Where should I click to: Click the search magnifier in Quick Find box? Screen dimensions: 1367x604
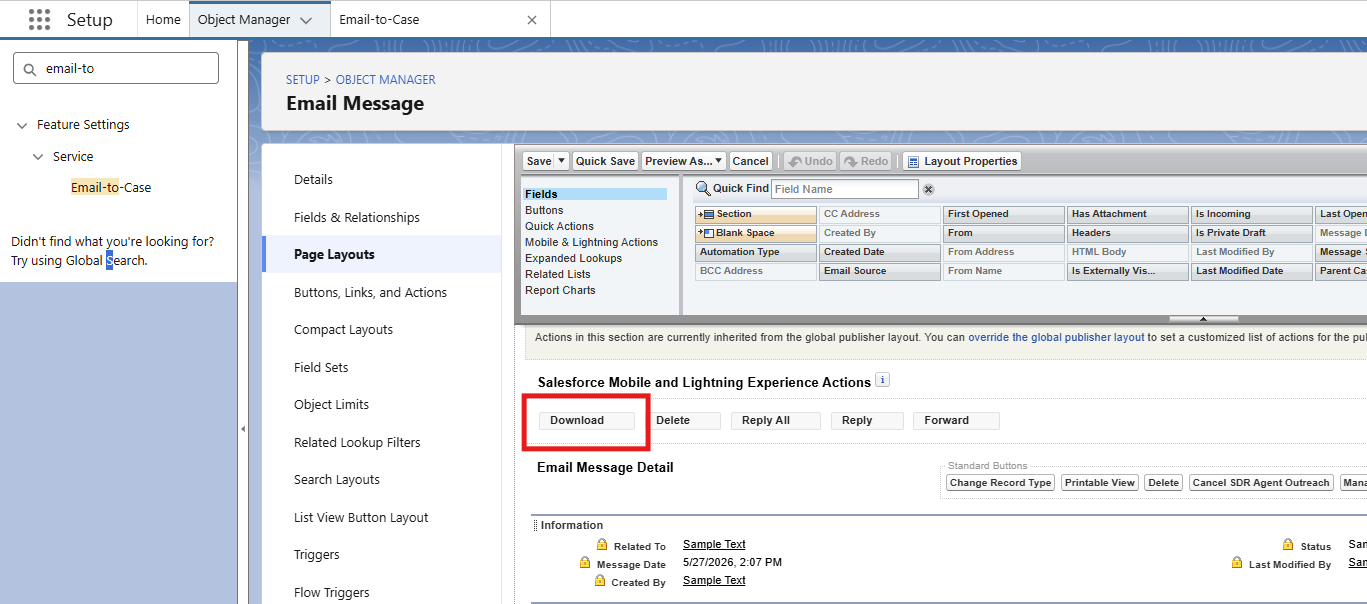tap(31, 69)
